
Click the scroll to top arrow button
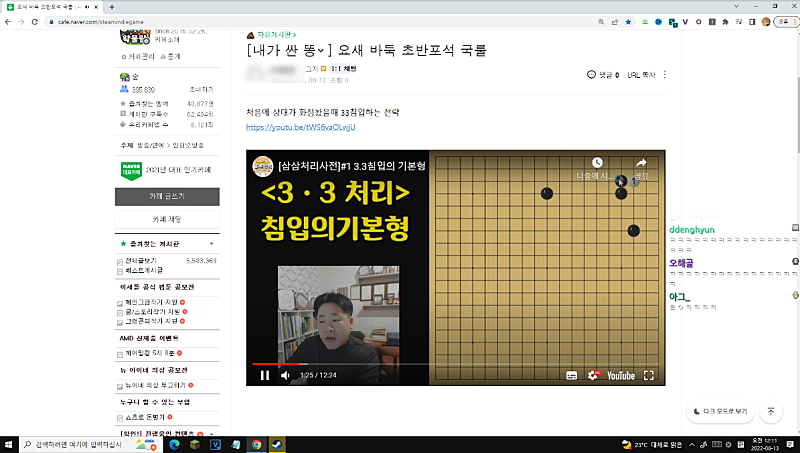(770, 411)
